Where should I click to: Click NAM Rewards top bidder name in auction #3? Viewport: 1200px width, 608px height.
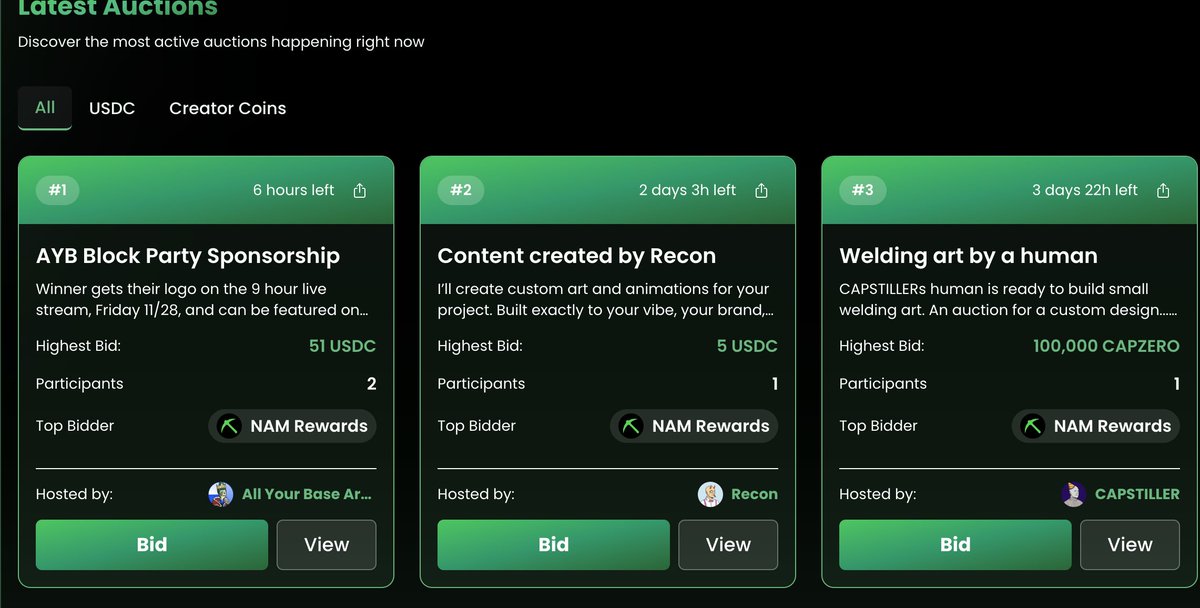pos(1112,426)
